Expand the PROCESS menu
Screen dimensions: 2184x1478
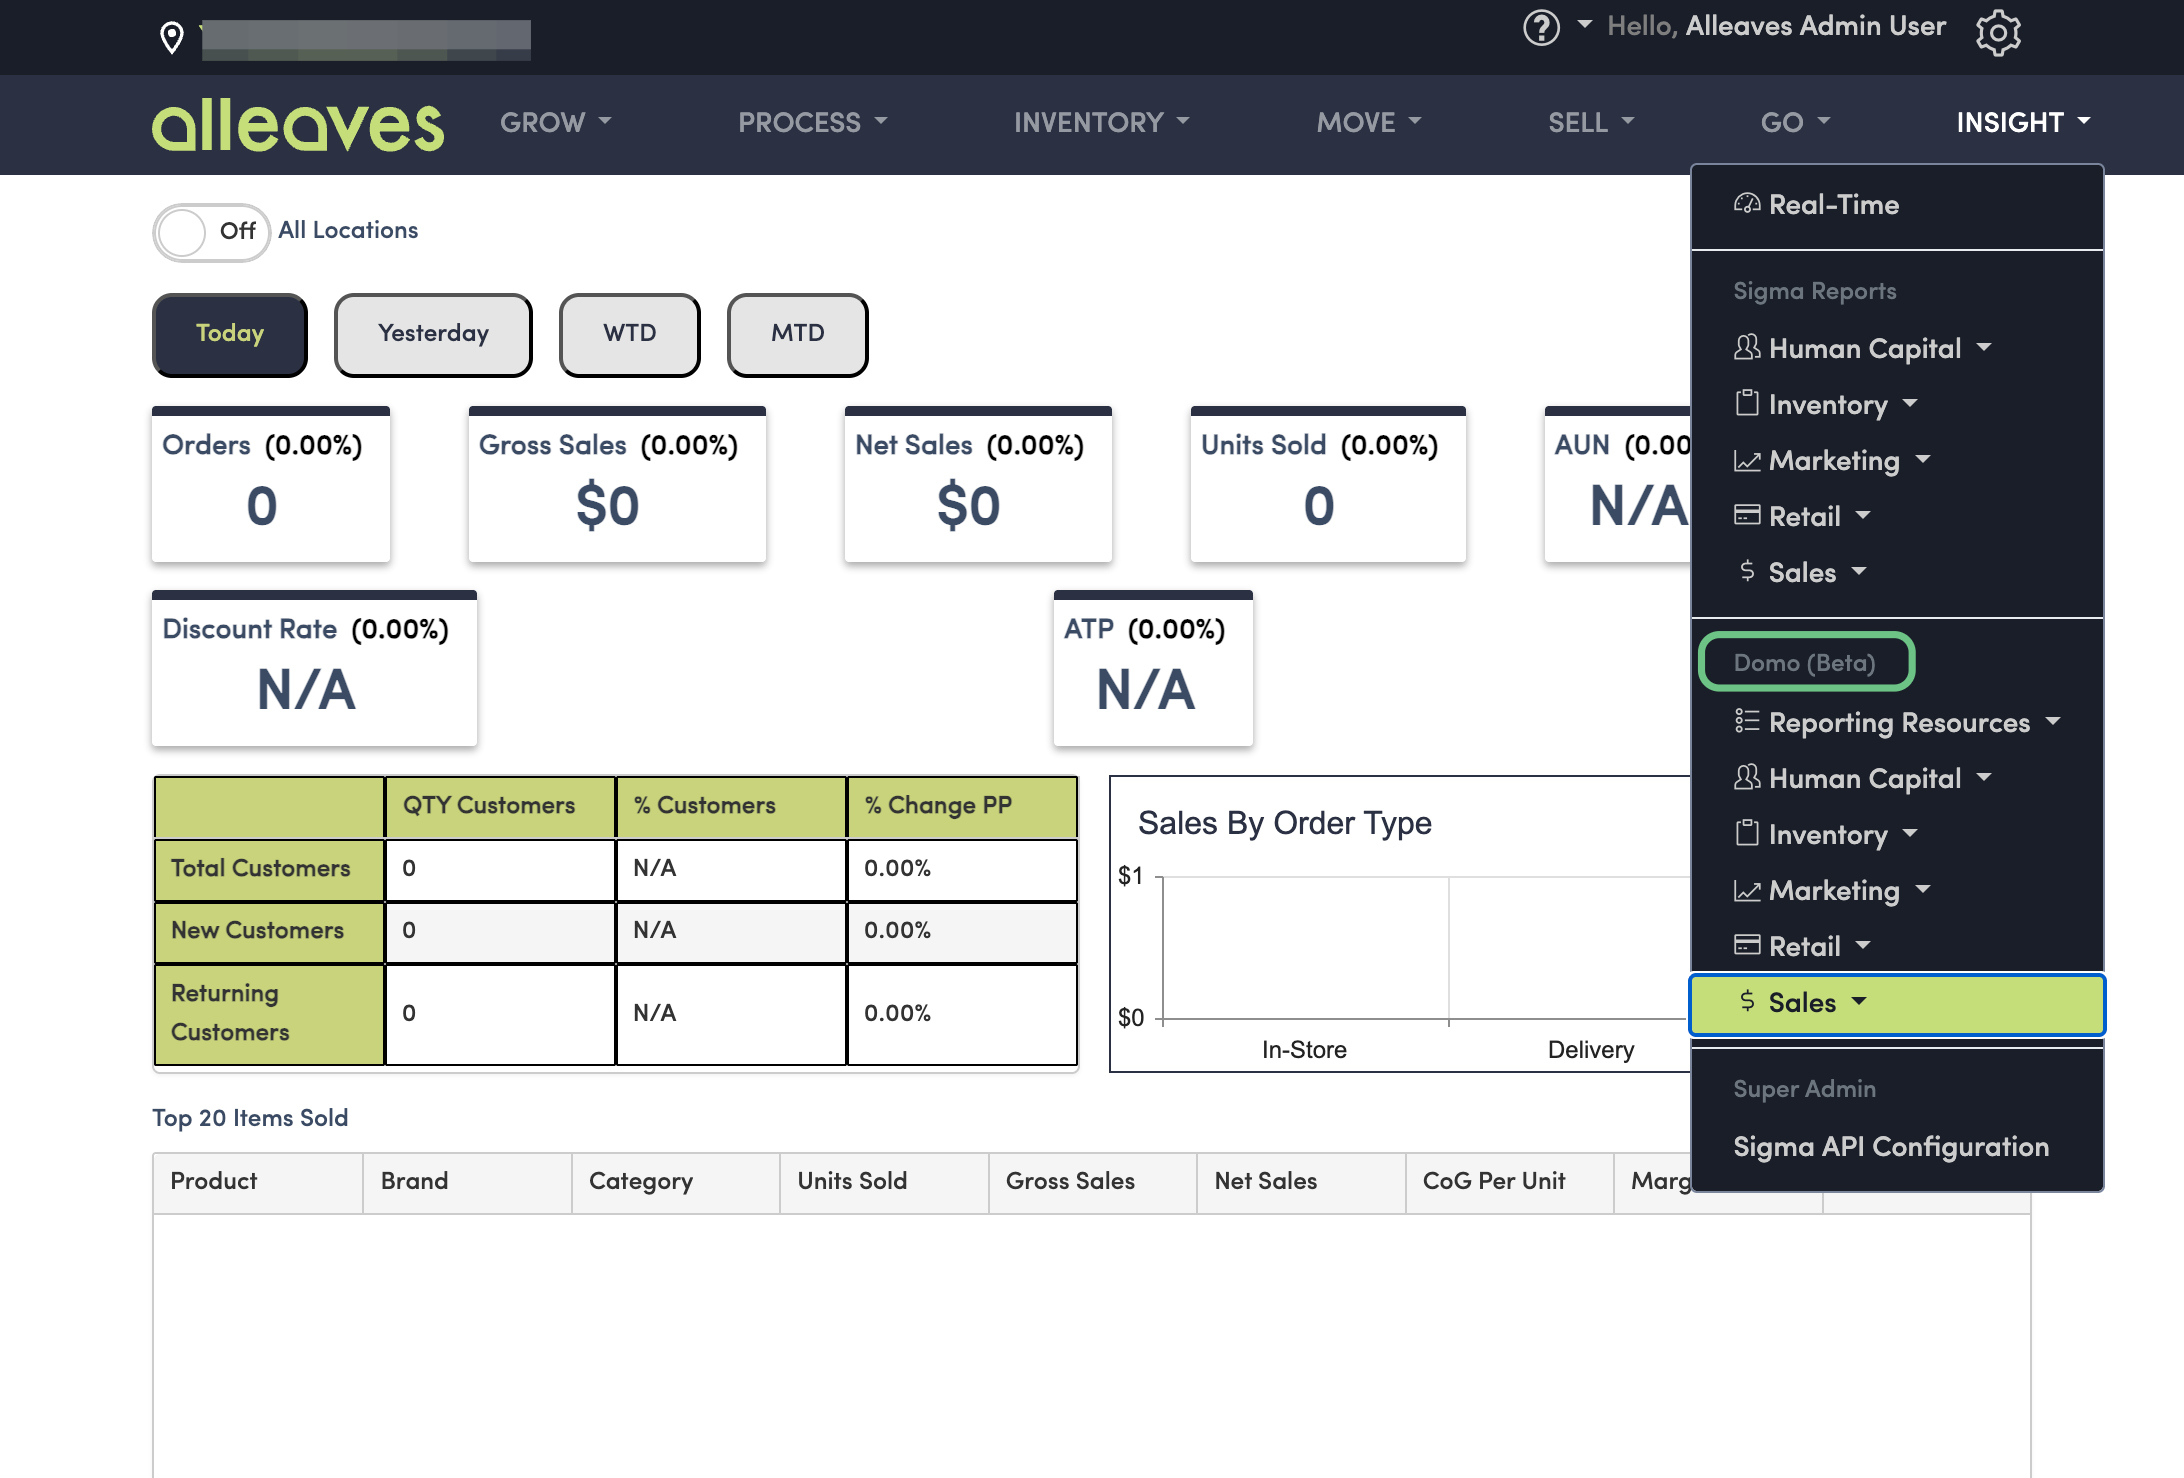[x=813, y=122]
